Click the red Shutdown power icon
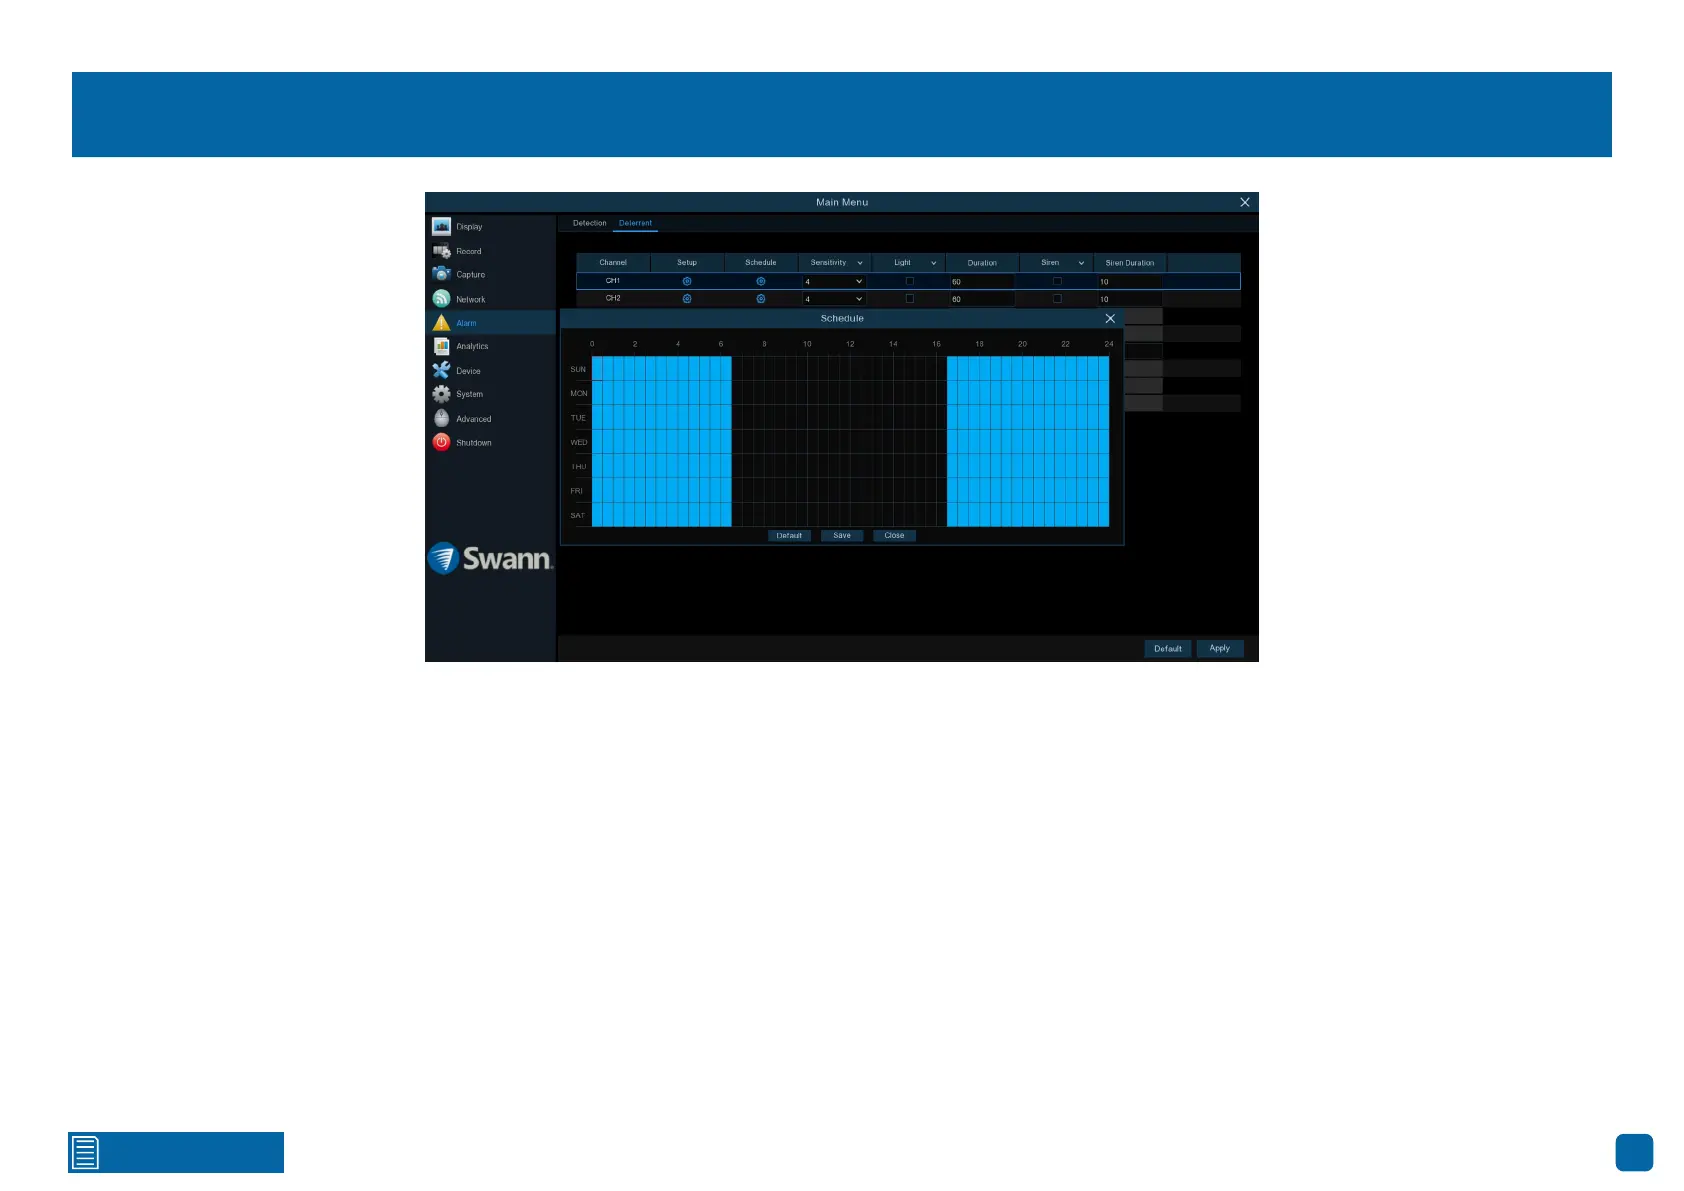This screenshot has width=1684, height=1191. click(441, 442)
